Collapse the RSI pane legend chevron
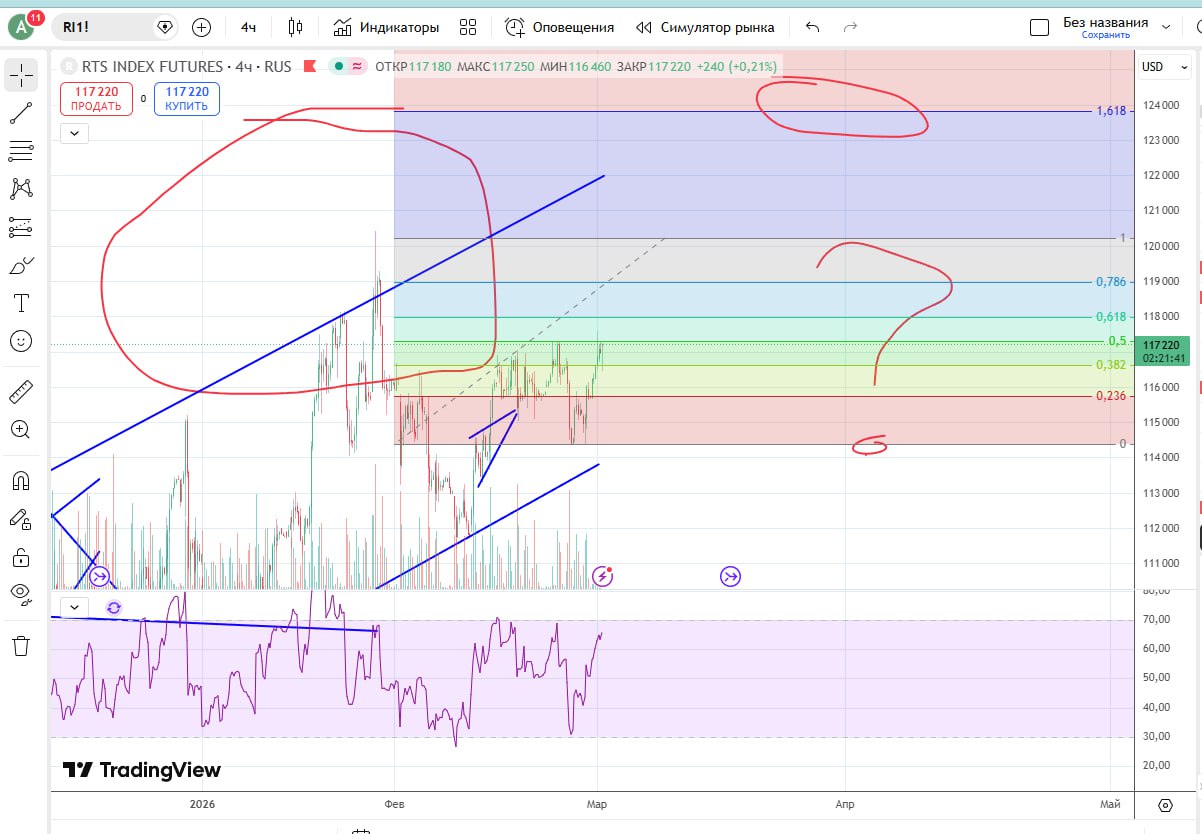The width and height of the screenshot is (1202, 834). pyautogui.click(x=75, y=607)
